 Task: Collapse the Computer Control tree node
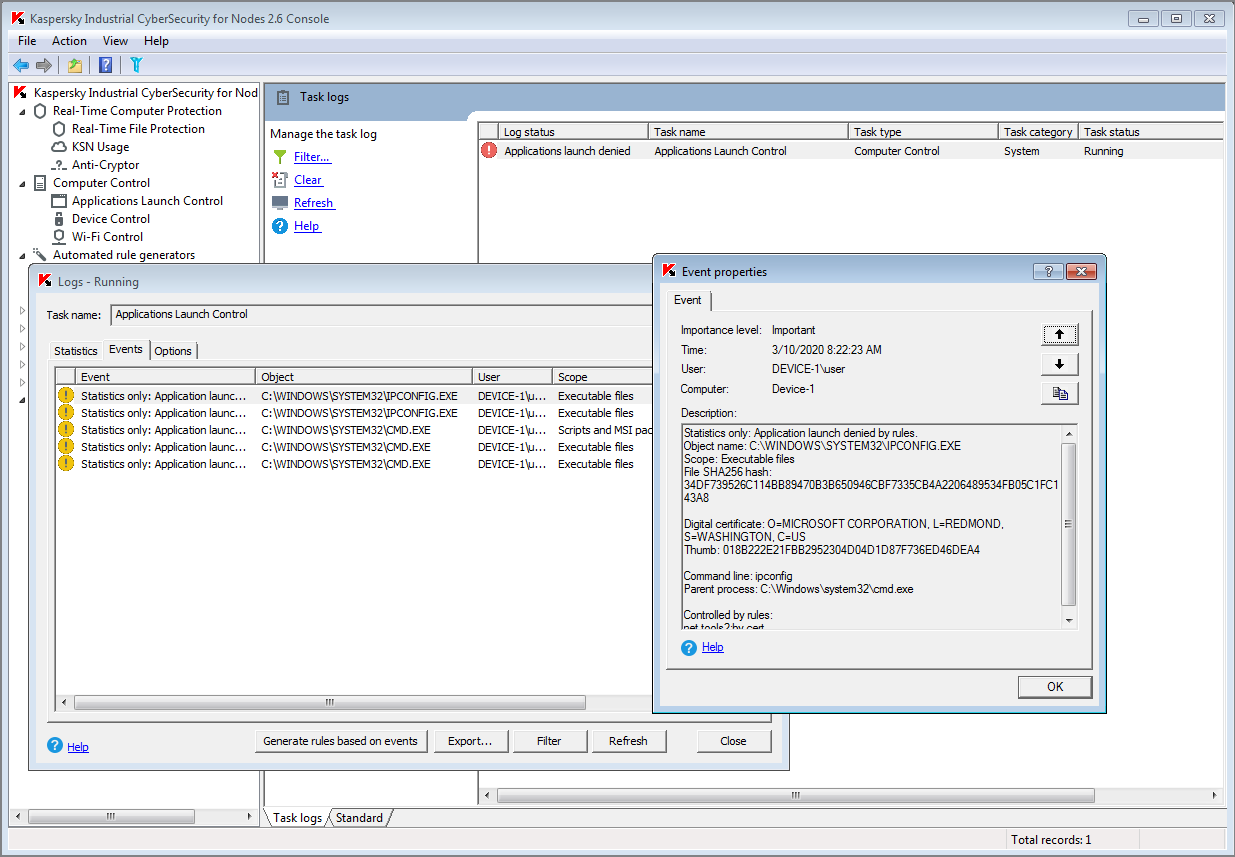(23, 183)
